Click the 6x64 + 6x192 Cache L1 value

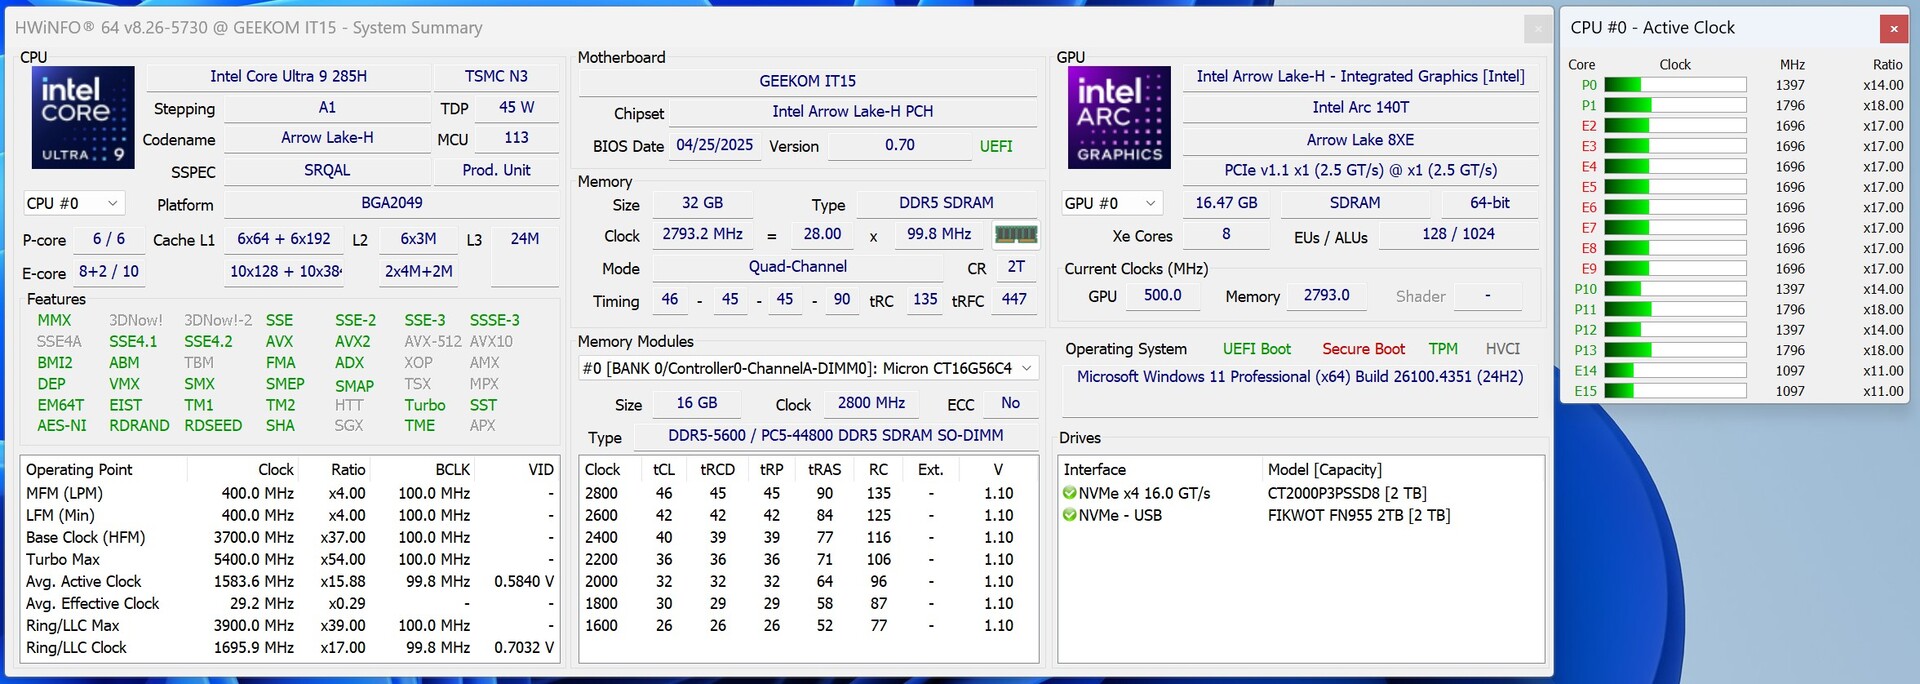[284, 238]
